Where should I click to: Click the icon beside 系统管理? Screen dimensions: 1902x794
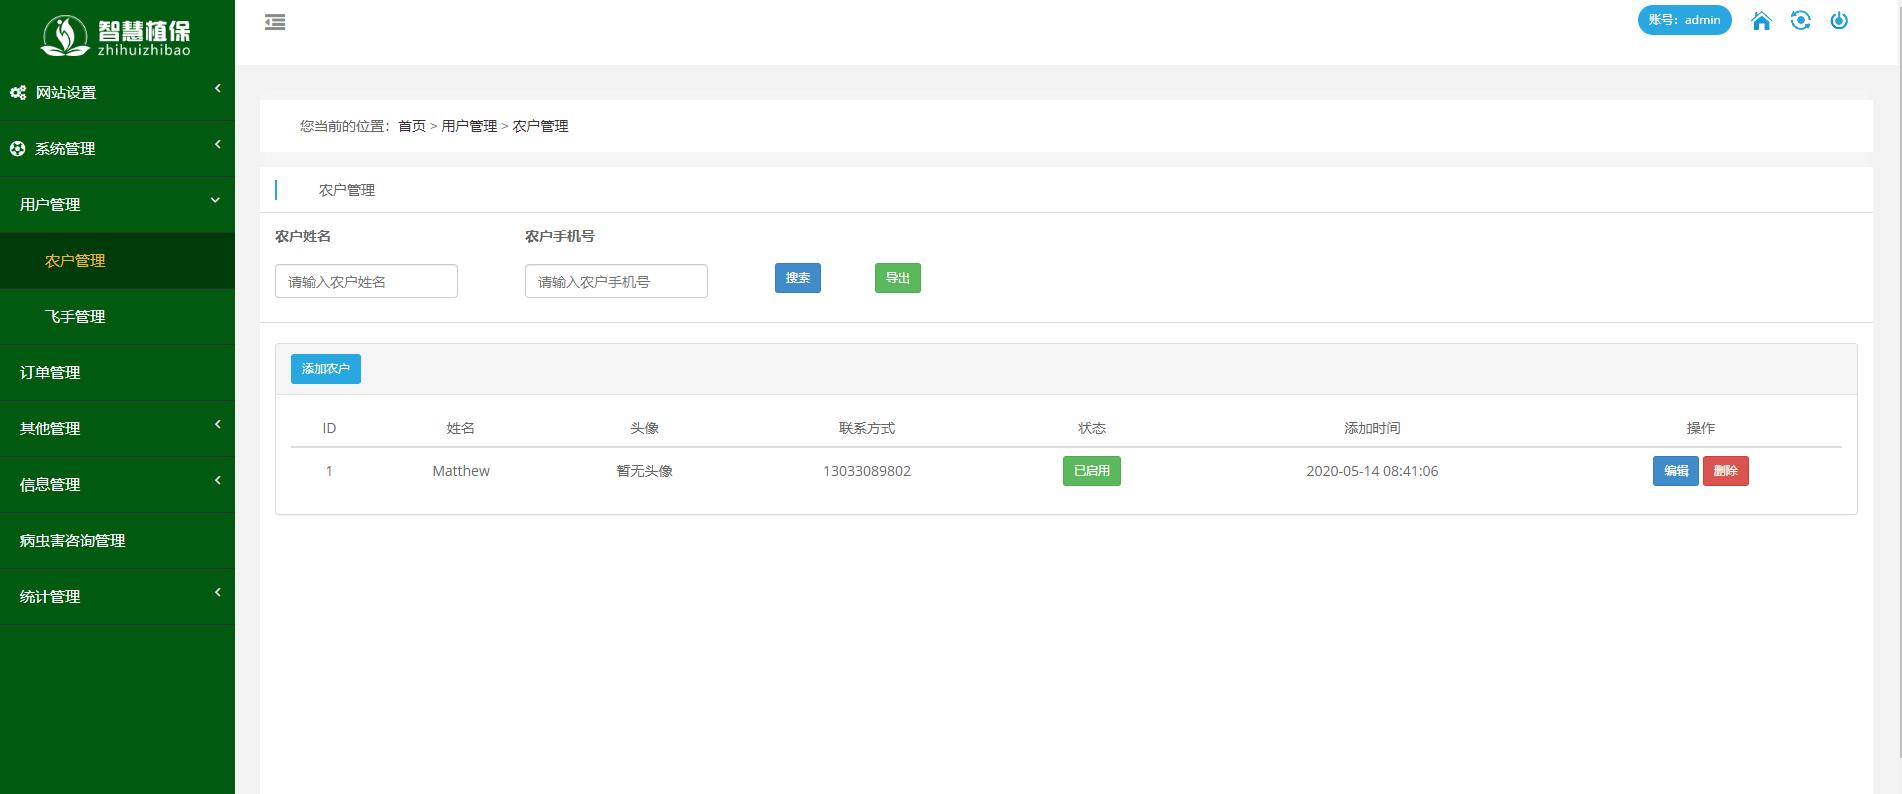[x=18, y=149]
